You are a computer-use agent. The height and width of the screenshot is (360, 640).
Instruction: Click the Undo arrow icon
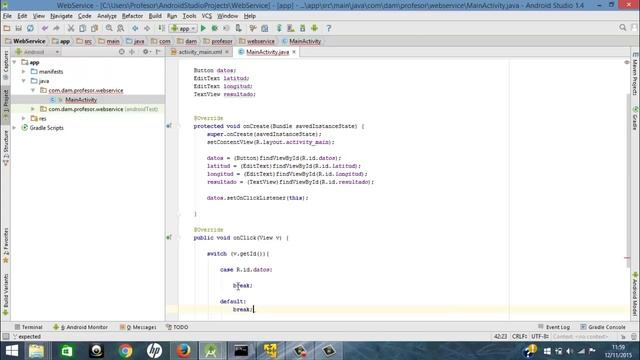pos(44,28)
